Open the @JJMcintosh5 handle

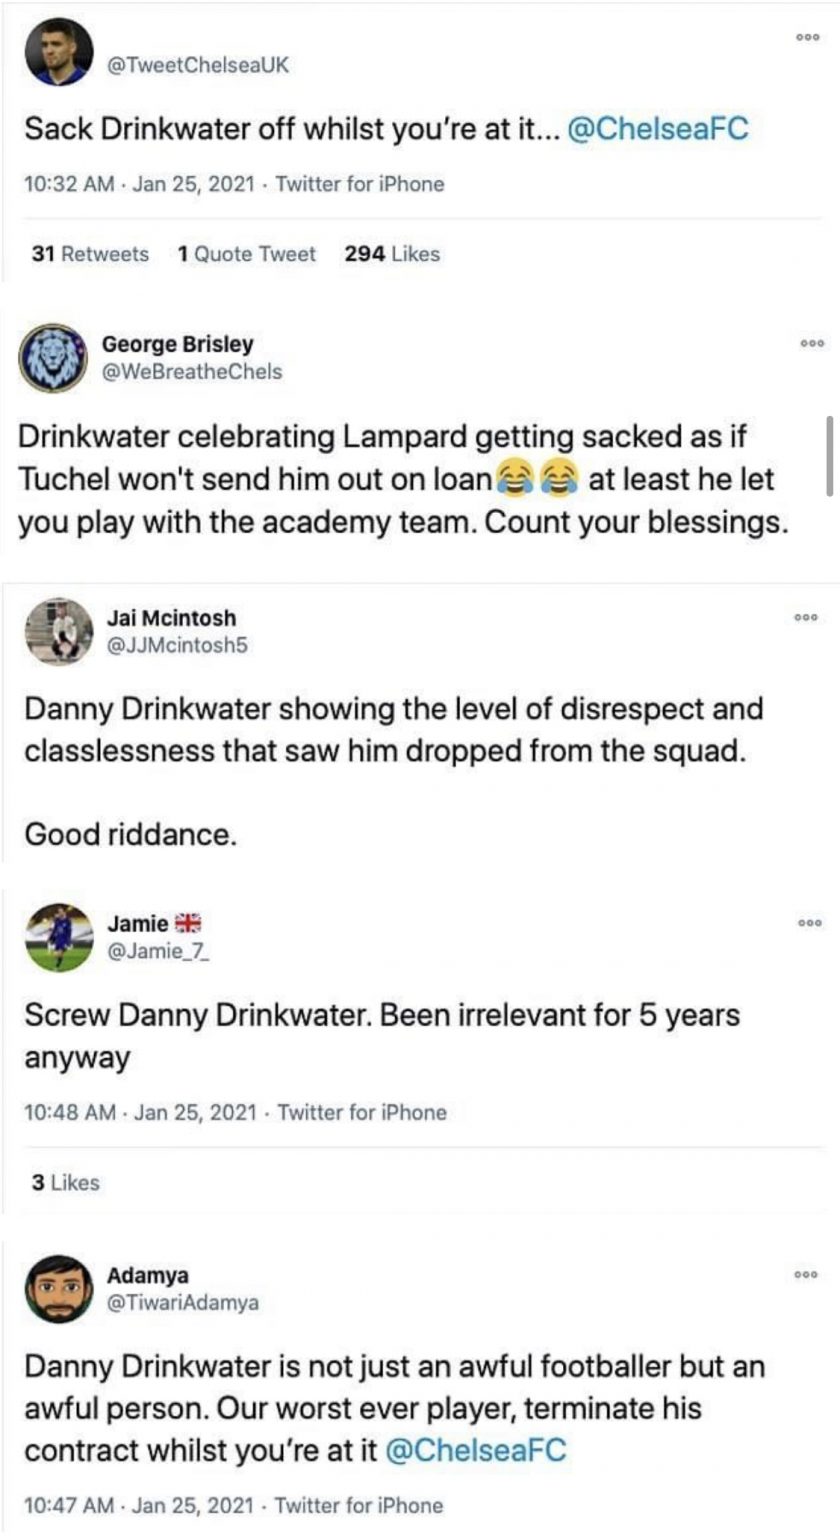(x=178, y=646)
